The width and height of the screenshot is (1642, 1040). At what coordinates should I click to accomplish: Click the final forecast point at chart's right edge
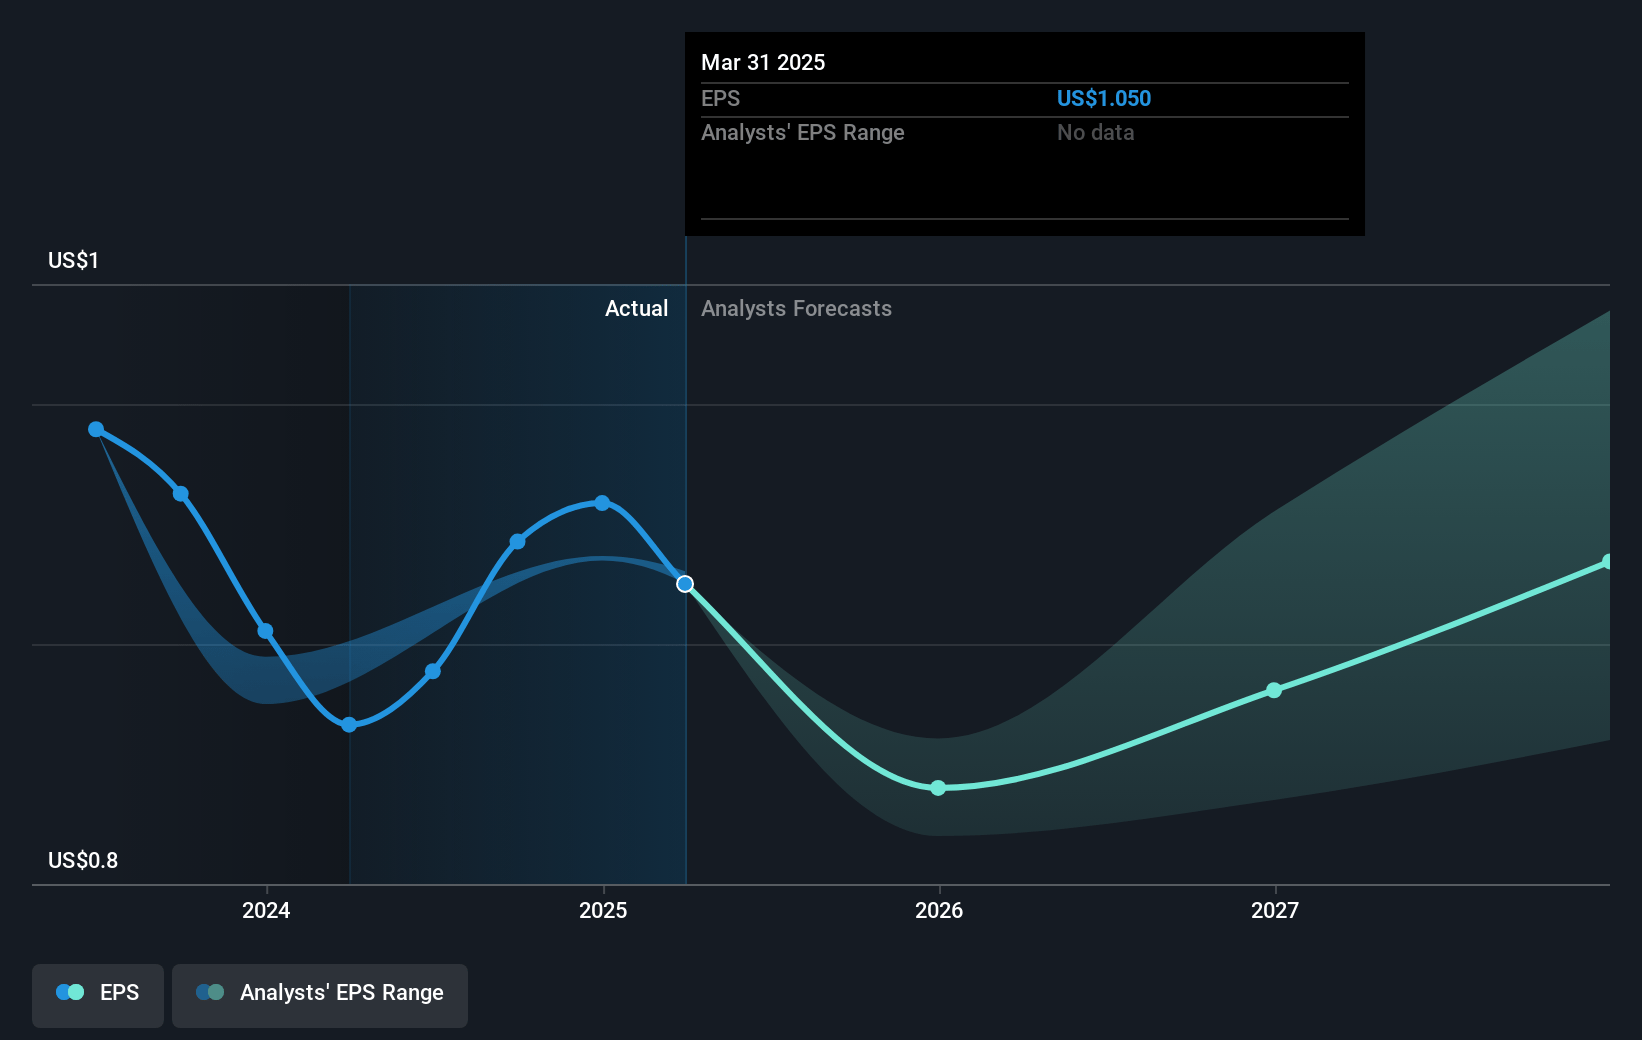(x=1608, y=562)
